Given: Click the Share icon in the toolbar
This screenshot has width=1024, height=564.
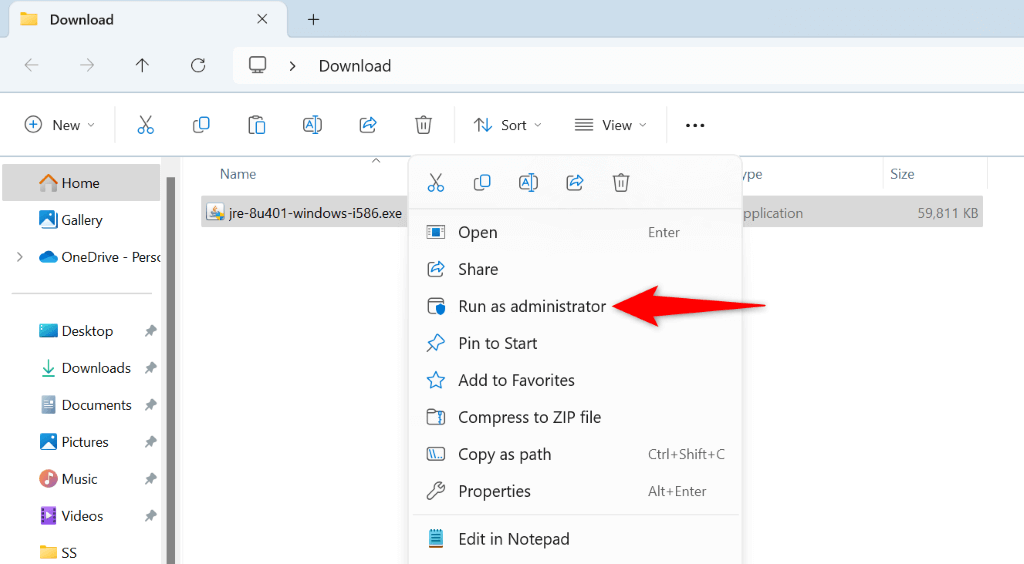Looking at the screenshot, I should (368, 125).
